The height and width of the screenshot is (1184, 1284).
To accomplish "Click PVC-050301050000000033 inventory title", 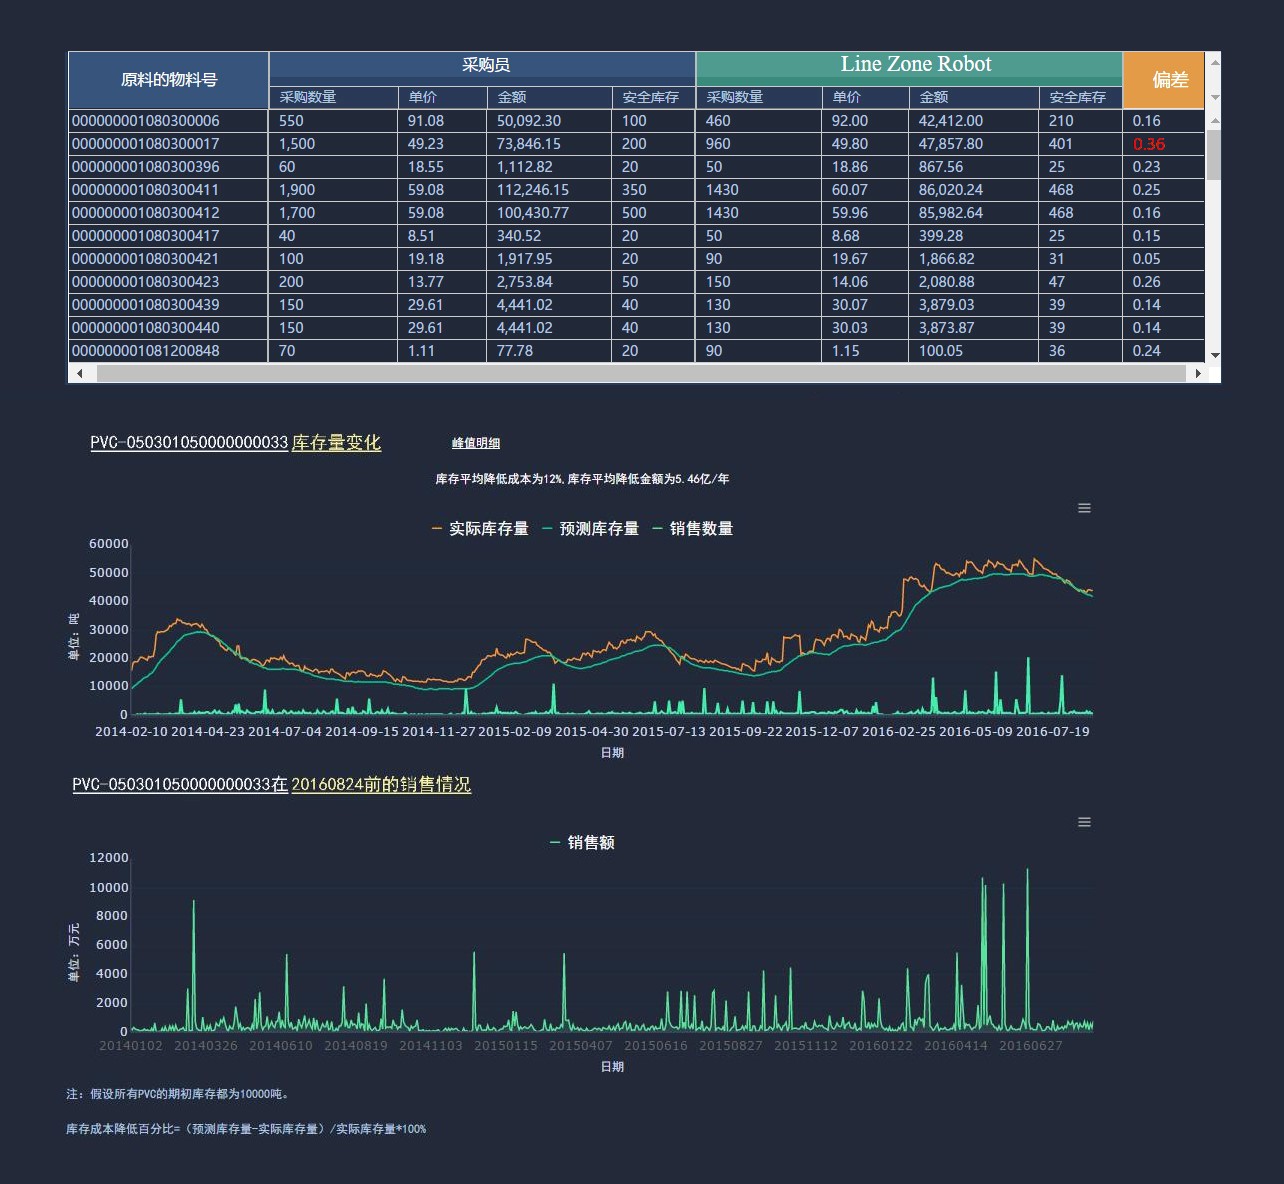I will (x=189, y=442).
